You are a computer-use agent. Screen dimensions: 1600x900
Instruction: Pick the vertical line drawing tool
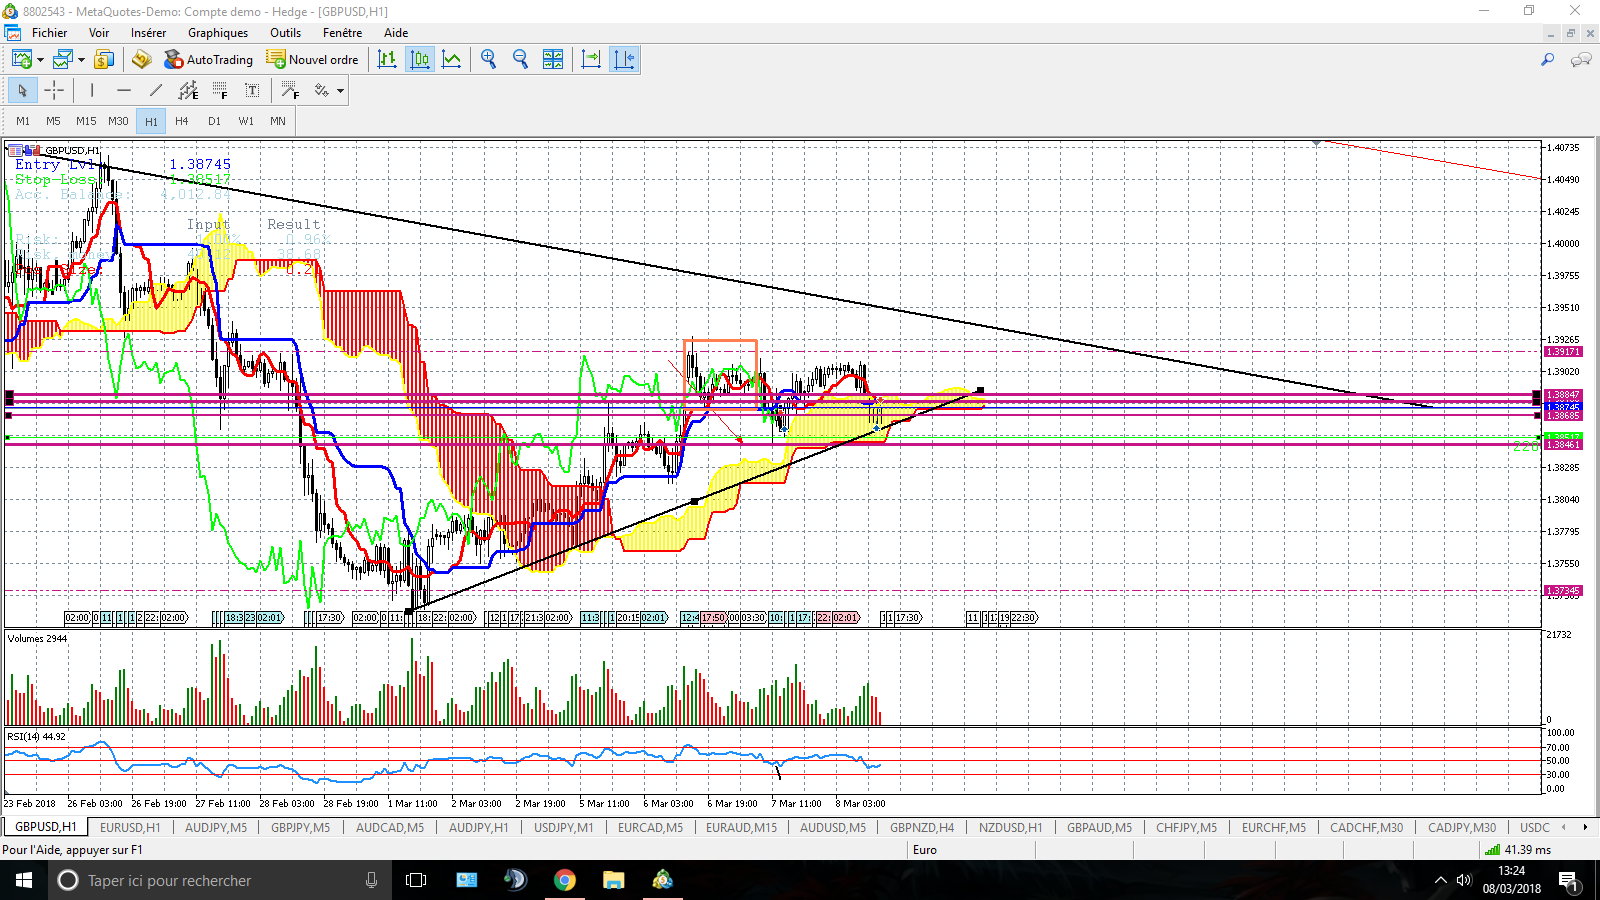pos(92,91)
